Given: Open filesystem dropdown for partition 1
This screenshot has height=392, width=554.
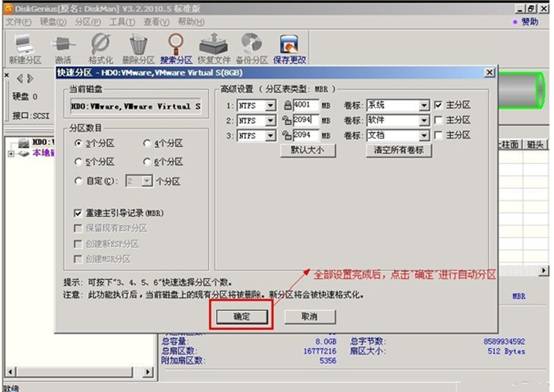Looking at the screenshot, I should tap(270, 105).
